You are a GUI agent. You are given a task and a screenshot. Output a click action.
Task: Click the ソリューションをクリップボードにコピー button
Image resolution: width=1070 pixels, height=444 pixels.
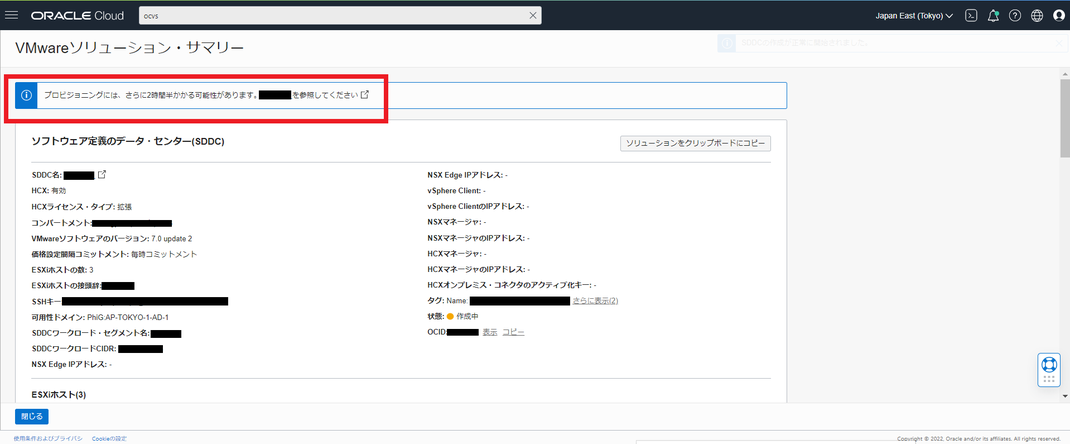click(695, 144)
